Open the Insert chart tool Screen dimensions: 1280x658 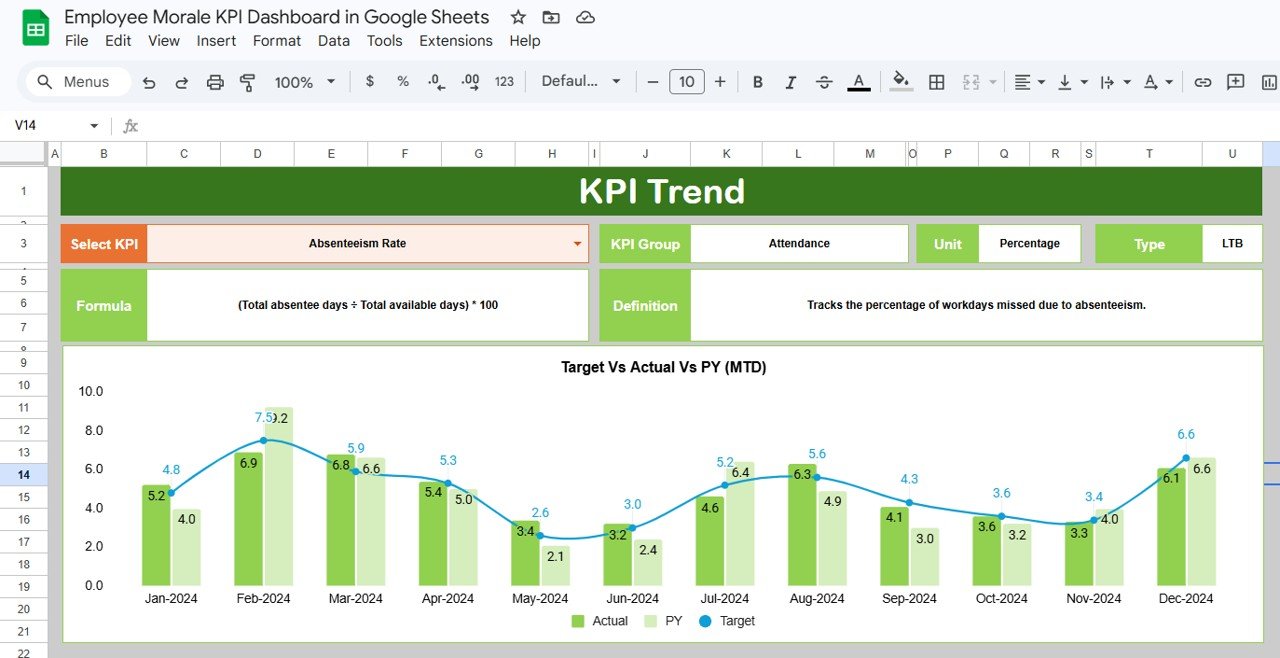1269,81
